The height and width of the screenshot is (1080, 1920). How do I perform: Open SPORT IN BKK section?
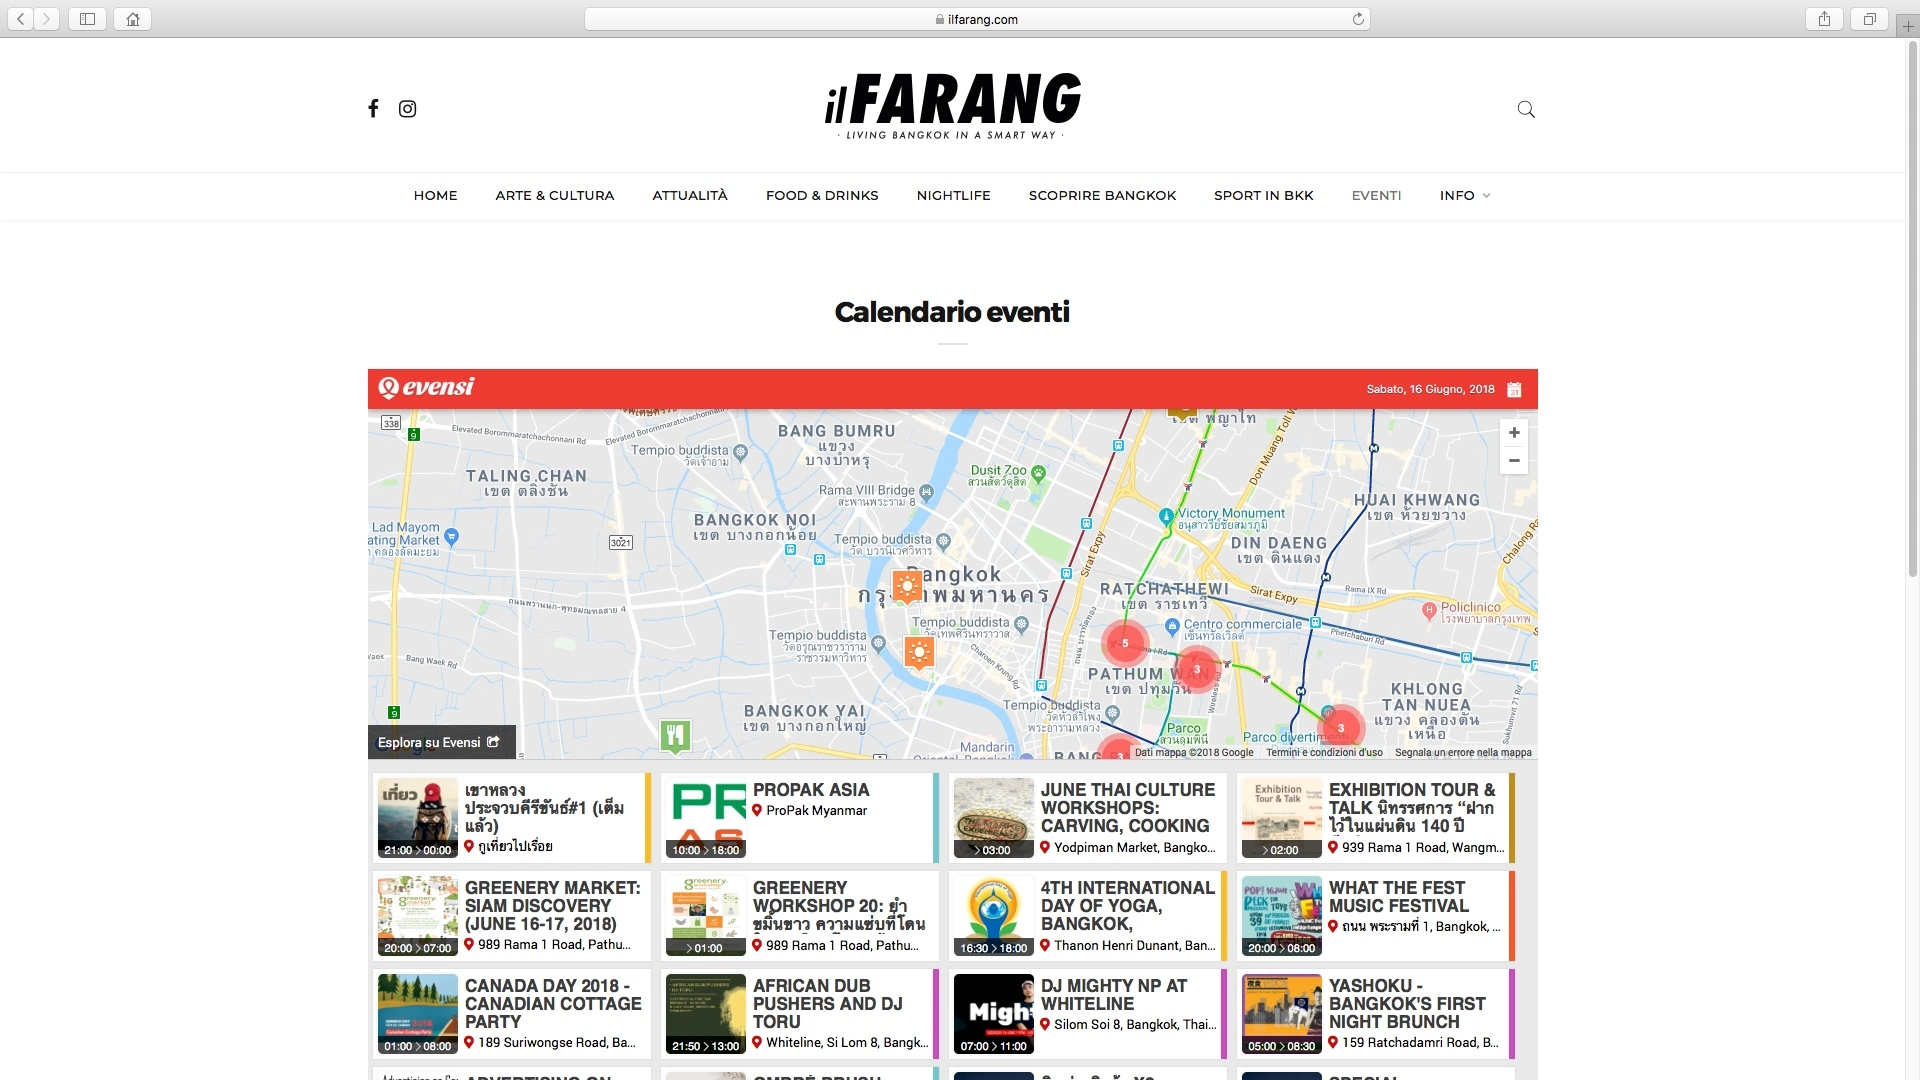coord(1264,195)
